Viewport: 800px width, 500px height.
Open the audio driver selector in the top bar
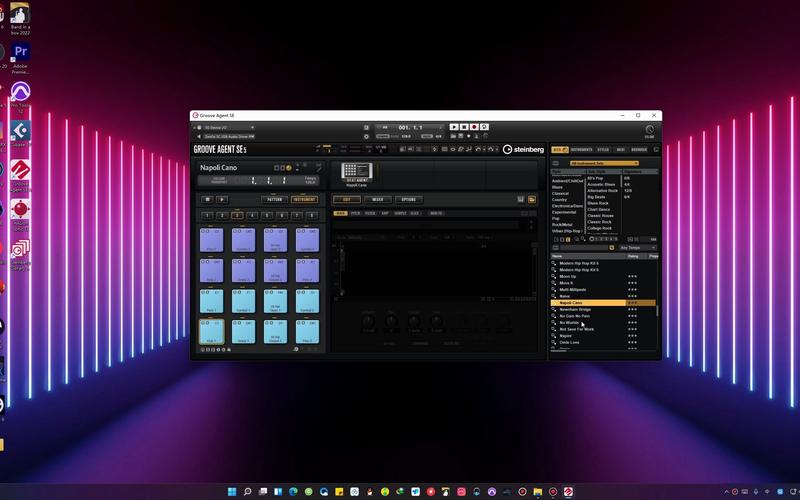coord(229,137)
